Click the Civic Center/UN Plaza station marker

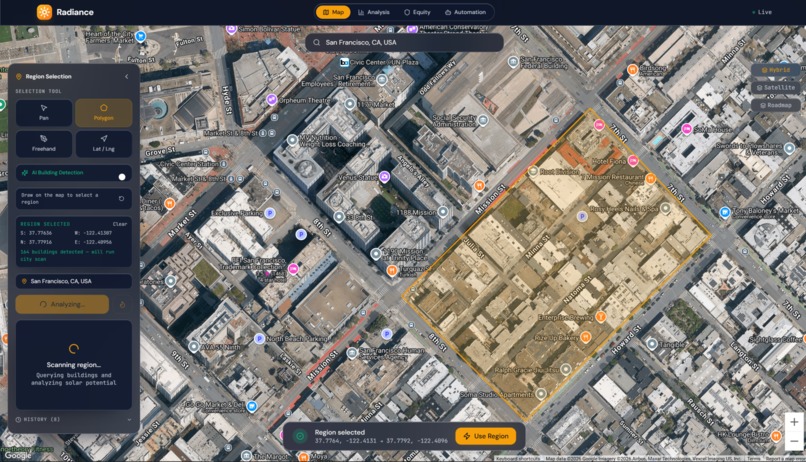pos(344,62)
